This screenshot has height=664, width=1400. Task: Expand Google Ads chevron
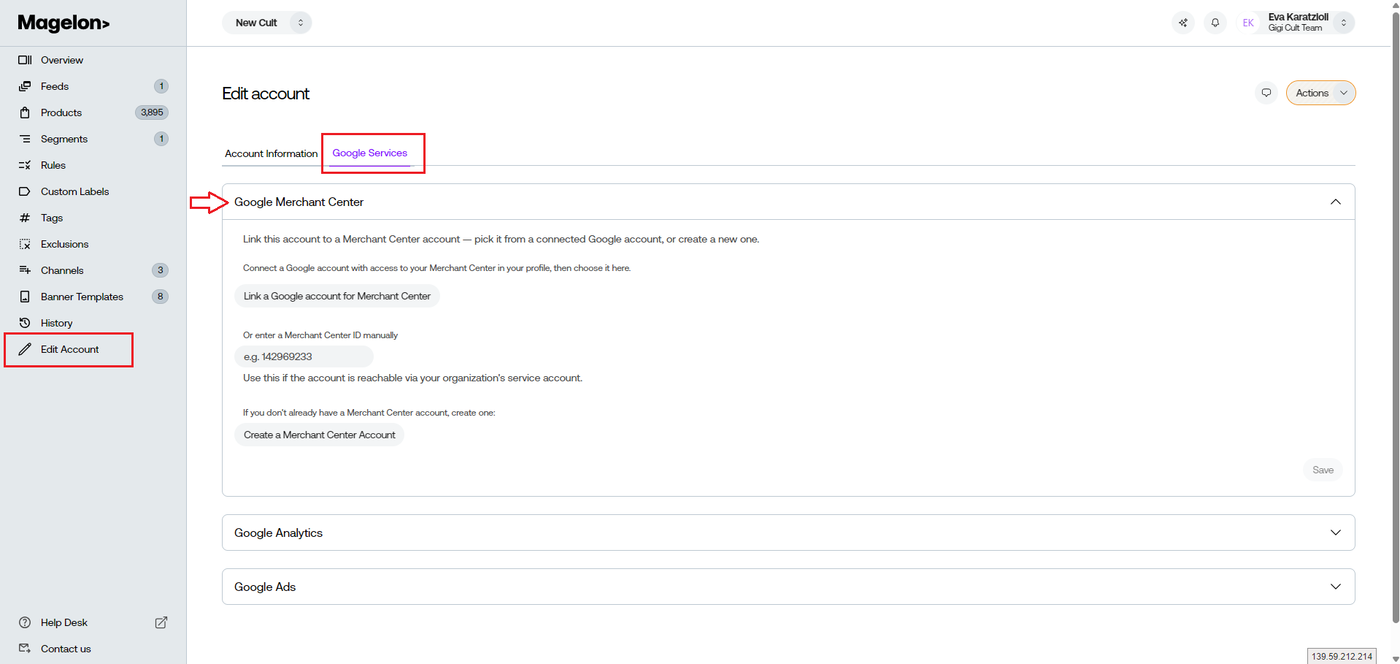click(1335, 587)
